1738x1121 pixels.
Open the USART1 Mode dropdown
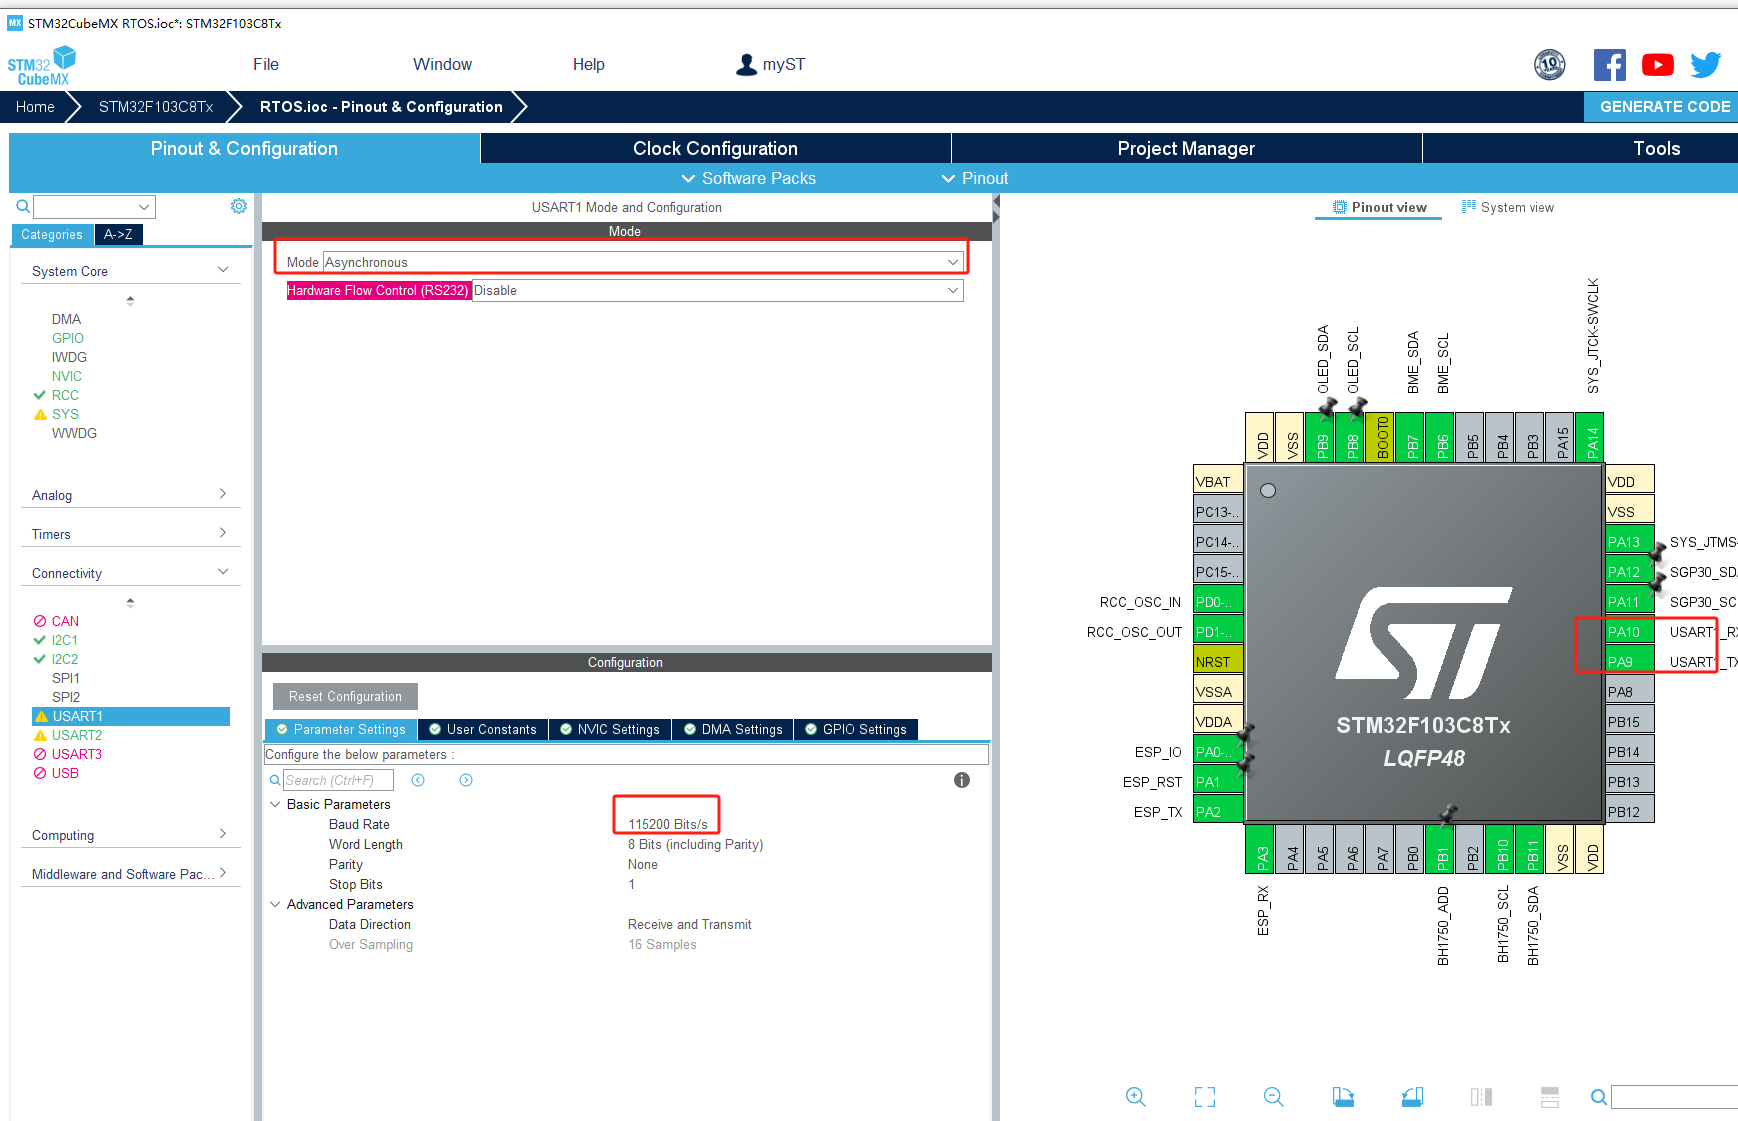coord(952,261)
